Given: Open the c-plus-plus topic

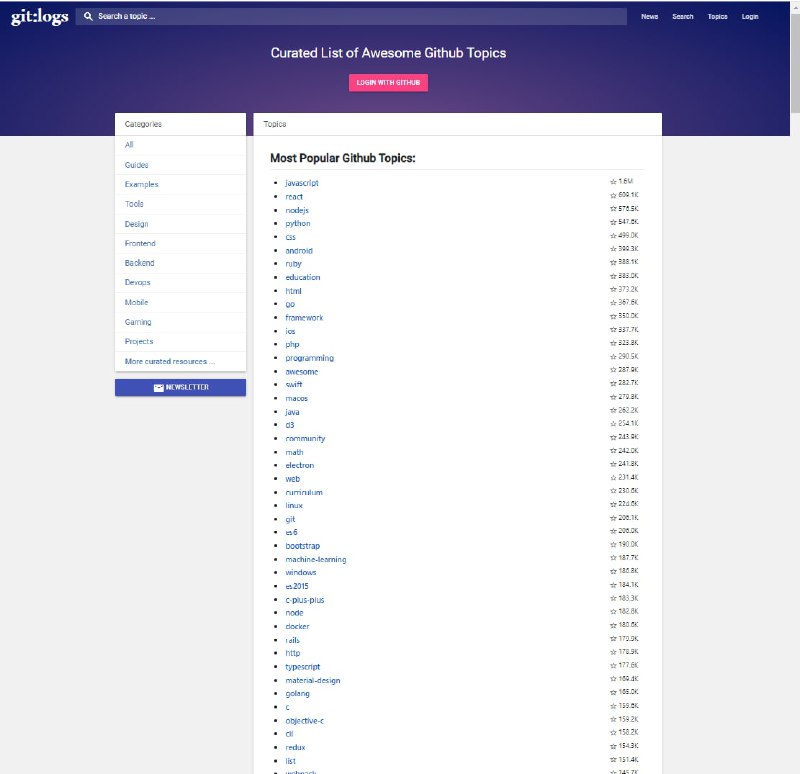Looking at the screenshot, I should 305,600.
